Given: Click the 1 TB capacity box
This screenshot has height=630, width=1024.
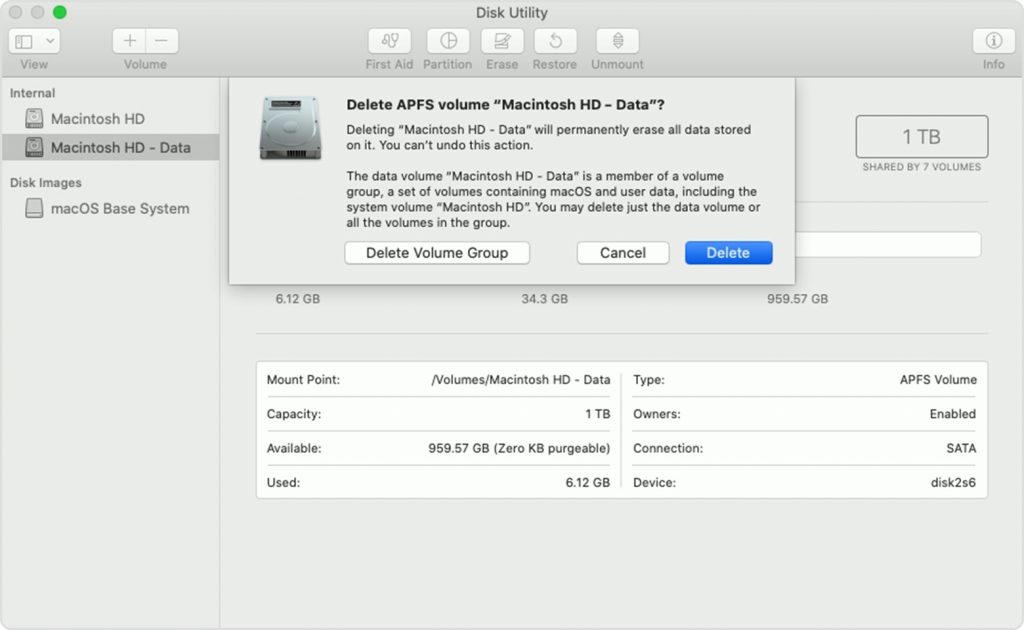Looking at the screenshot, I should (x=921, y=136).
